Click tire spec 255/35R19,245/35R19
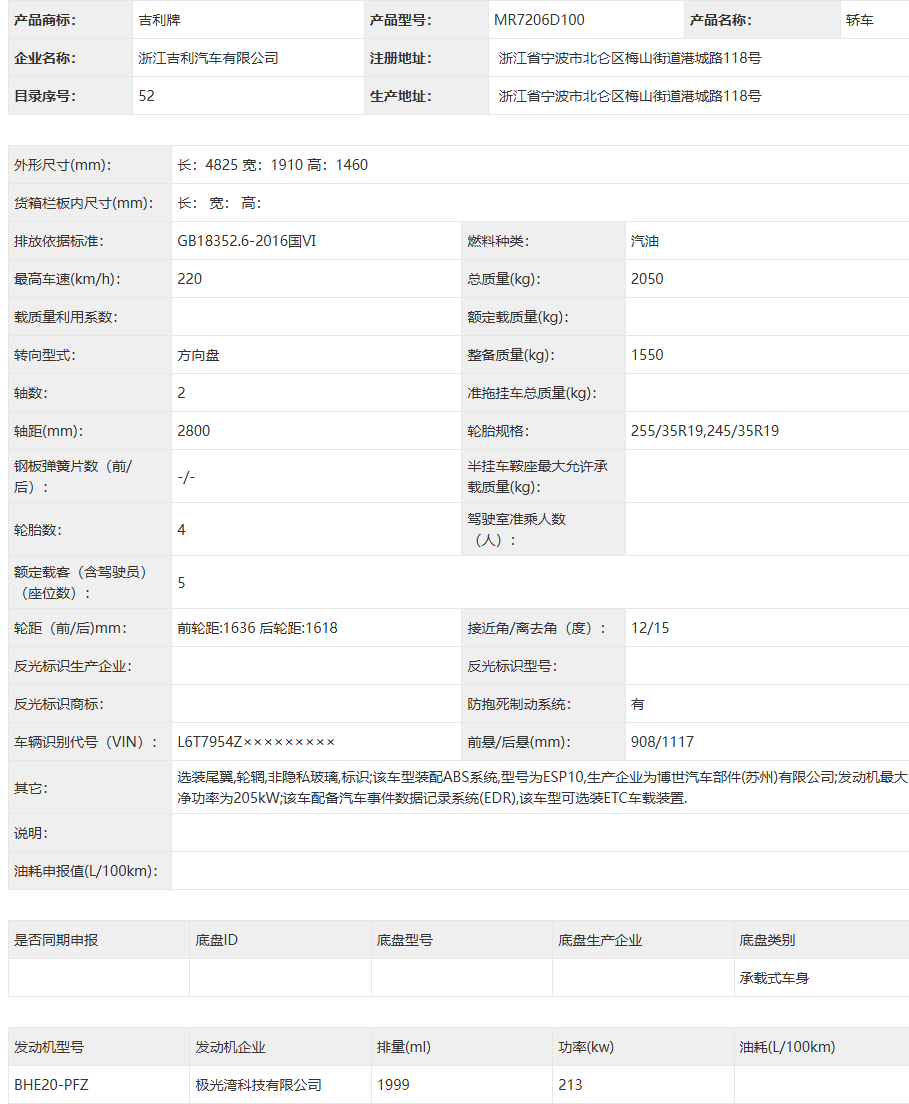This screenshot has width=909, height=1104. click(x=705, y=431)
